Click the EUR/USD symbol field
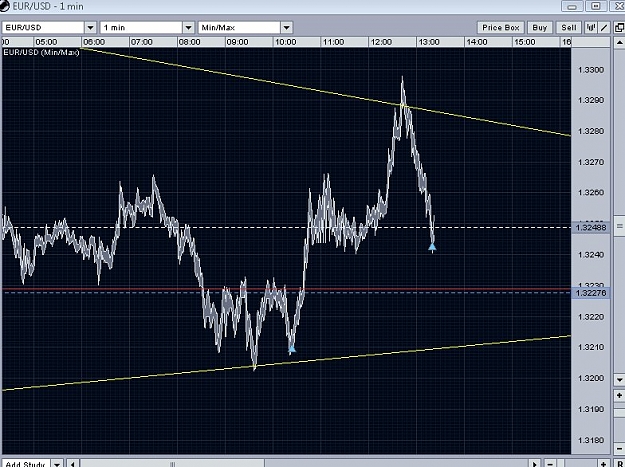 [43, 27]
